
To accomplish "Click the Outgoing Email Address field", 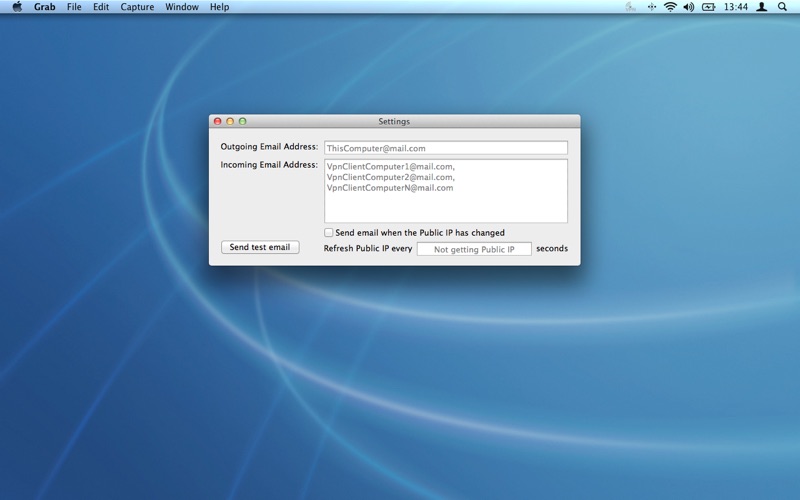I will 445,148.
